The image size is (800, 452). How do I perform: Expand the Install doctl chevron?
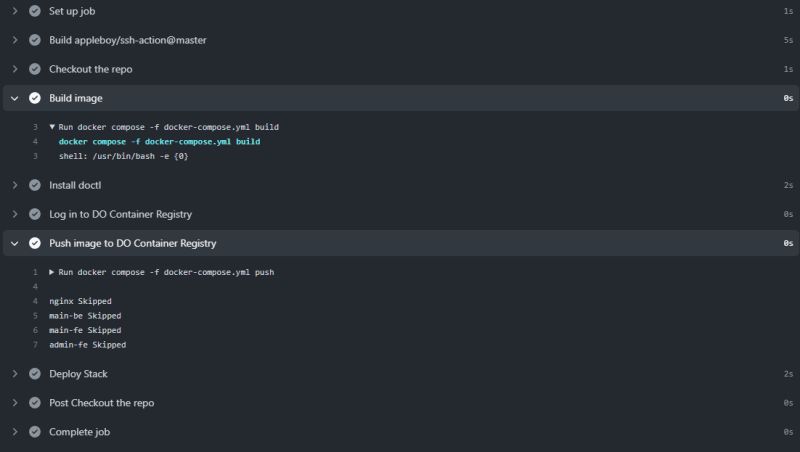15,185
